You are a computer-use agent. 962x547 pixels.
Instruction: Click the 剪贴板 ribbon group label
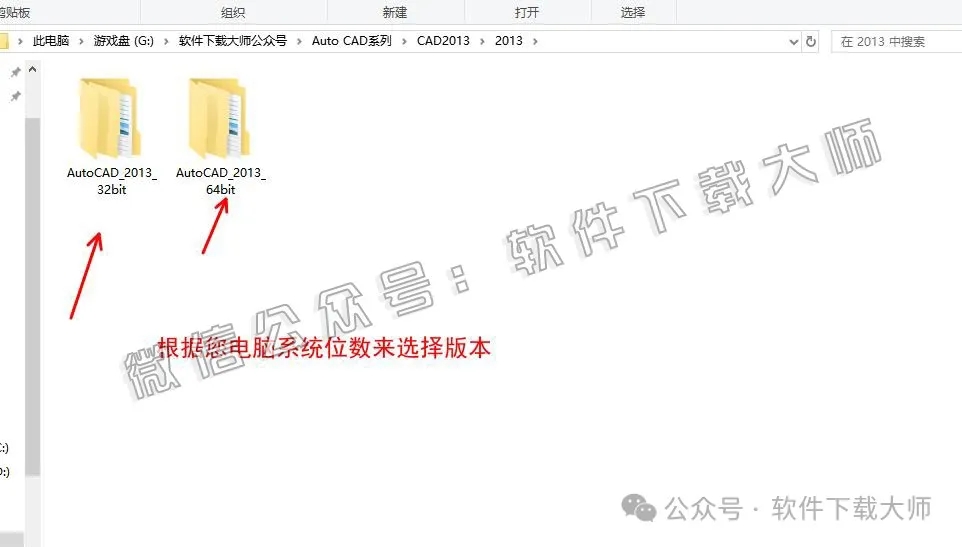[x=15, y=12]
